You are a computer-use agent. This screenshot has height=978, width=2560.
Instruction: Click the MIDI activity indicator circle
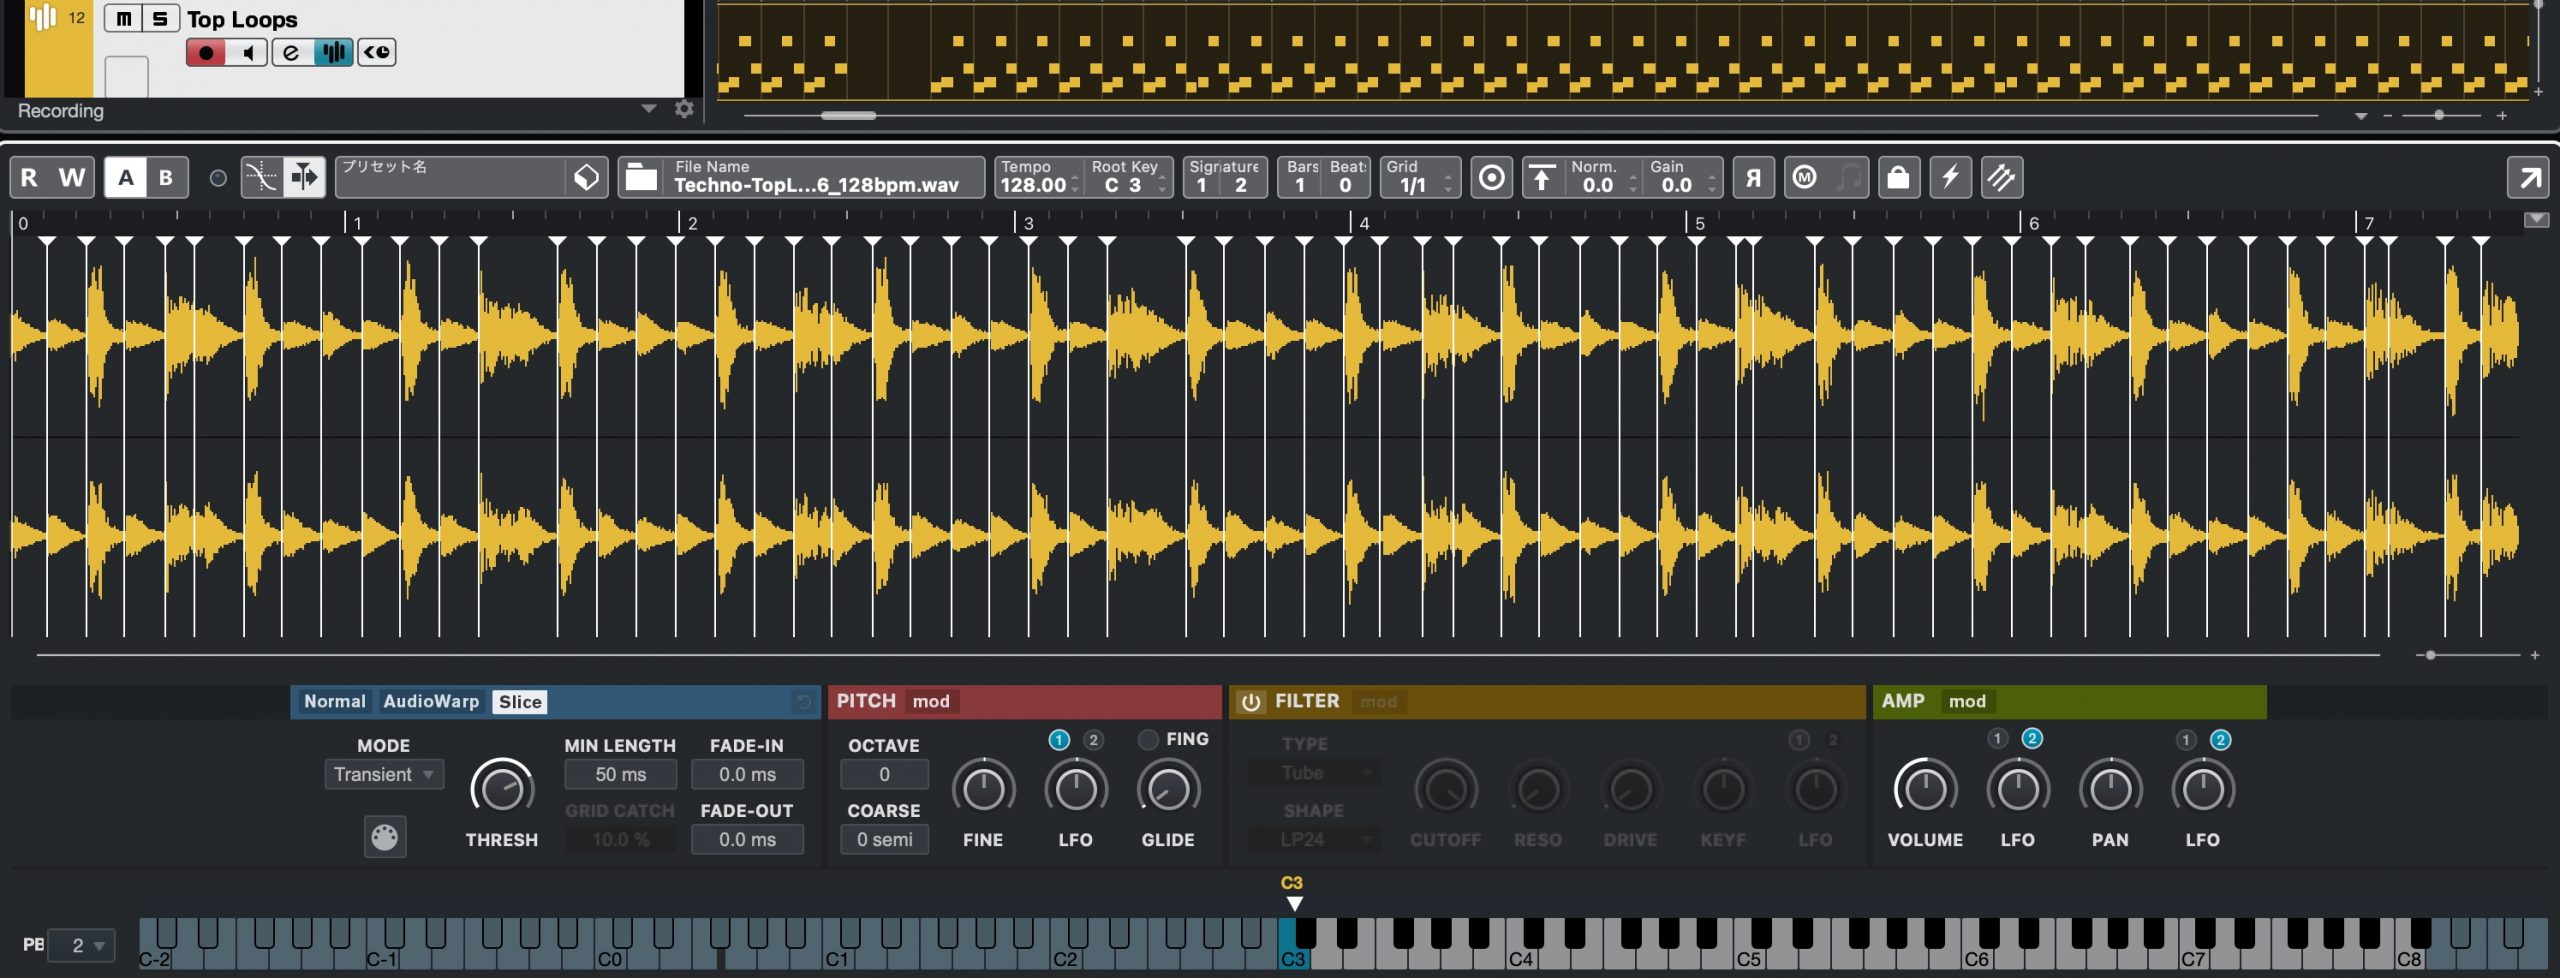click(x=217, y=178)
